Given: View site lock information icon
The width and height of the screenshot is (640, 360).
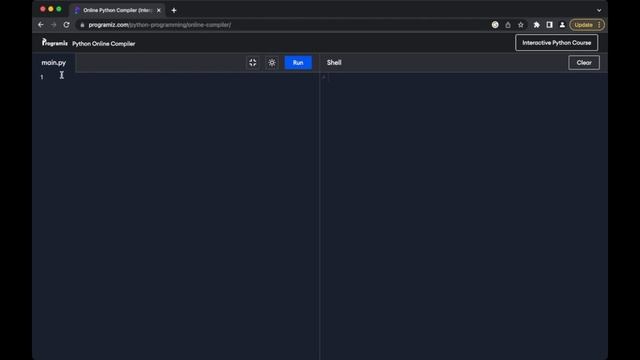Looking at the screenshot, I should 82,25.
